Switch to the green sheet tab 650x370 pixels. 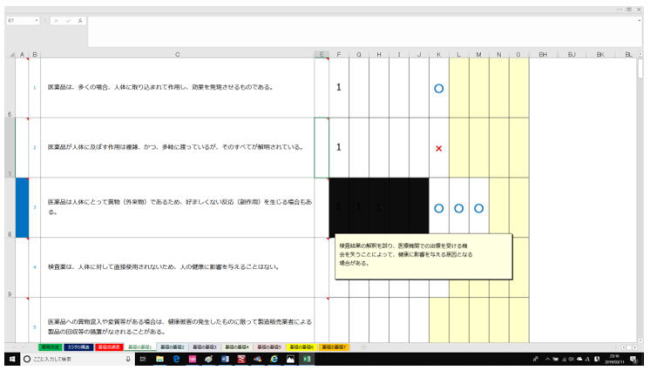(x=50, y=347)
